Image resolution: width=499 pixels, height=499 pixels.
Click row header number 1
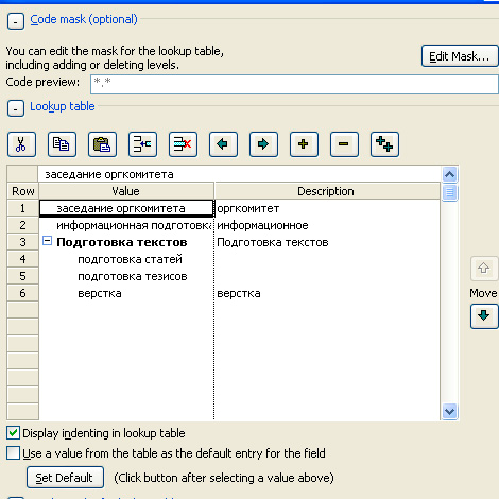click(x=22, y=208)
